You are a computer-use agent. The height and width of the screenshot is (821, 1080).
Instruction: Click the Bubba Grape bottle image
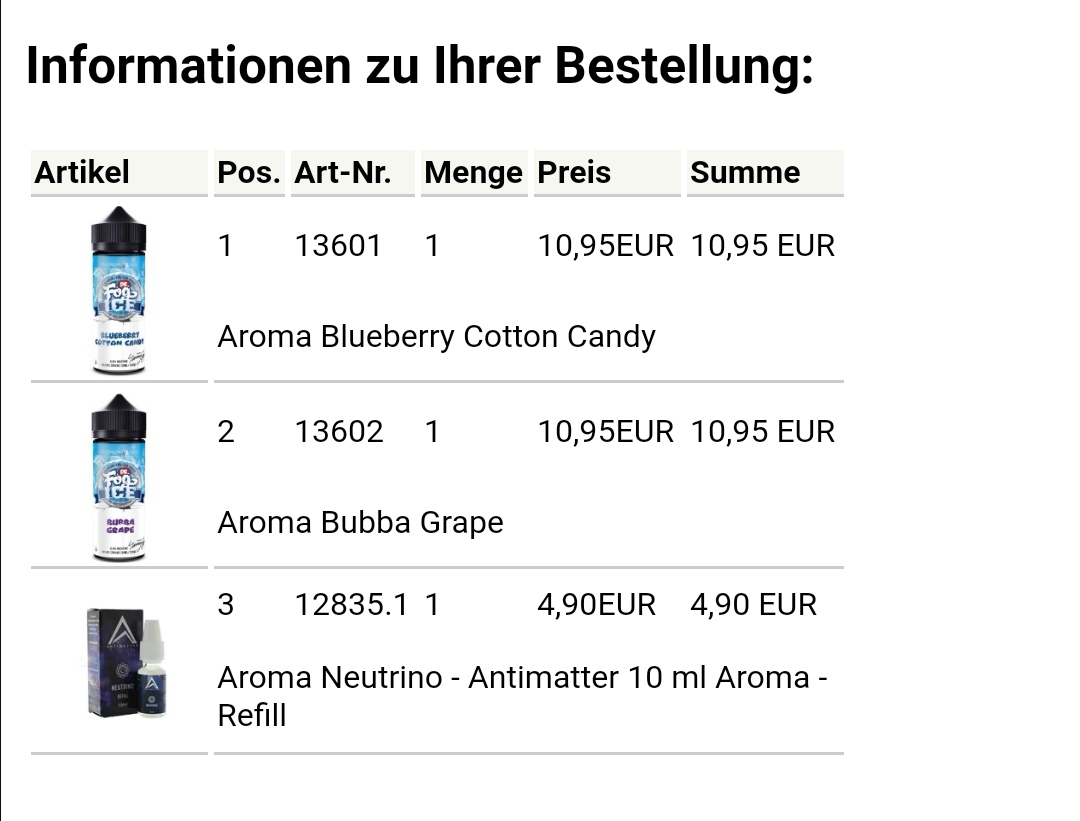[x=119, y=477]
